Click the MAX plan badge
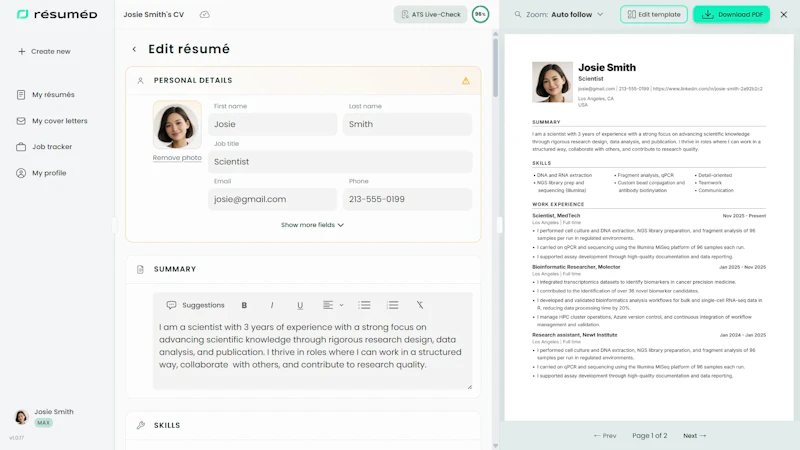 [43, 422]
